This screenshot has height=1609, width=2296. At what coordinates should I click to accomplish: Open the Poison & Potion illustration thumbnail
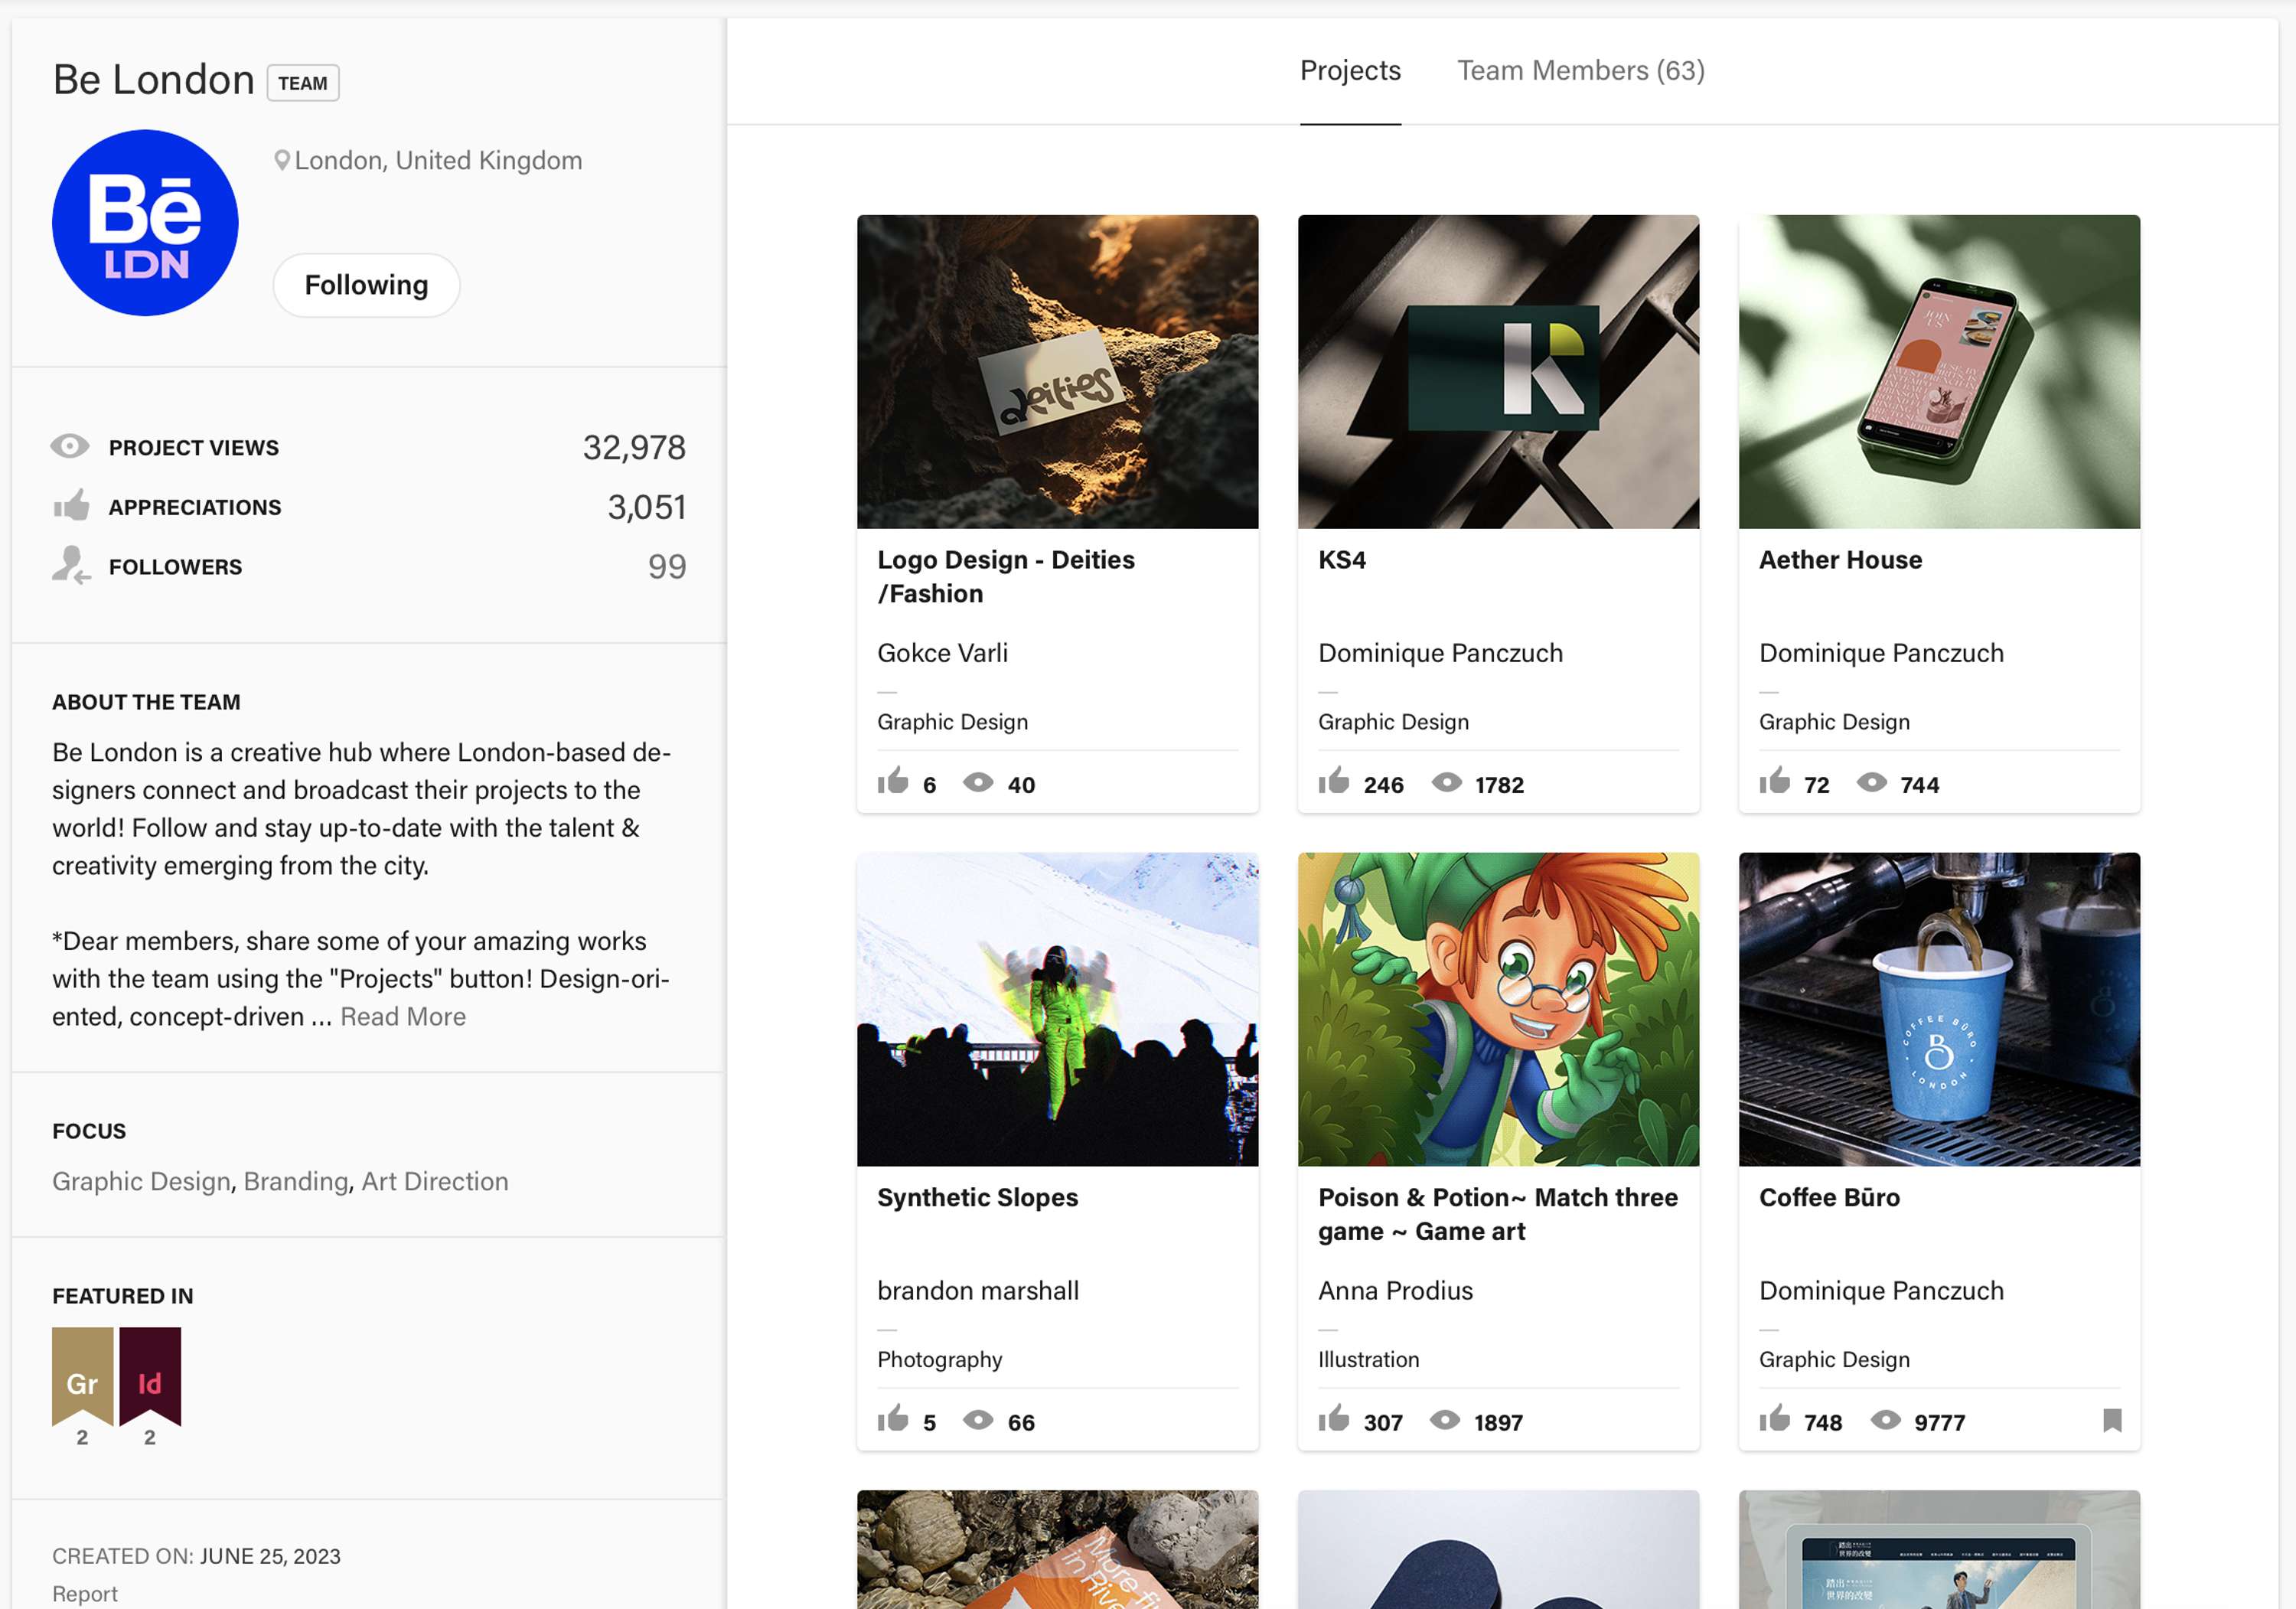[x=1498, y=1010]
